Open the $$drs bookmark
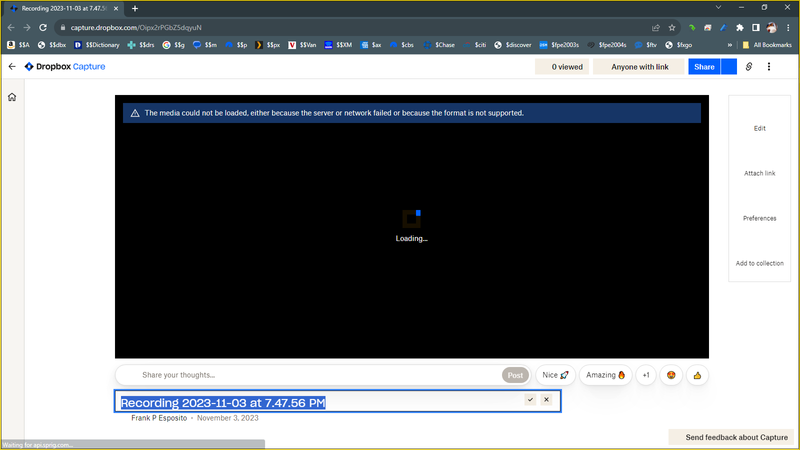Screen dimensions: 800x450 pos(141,45)
